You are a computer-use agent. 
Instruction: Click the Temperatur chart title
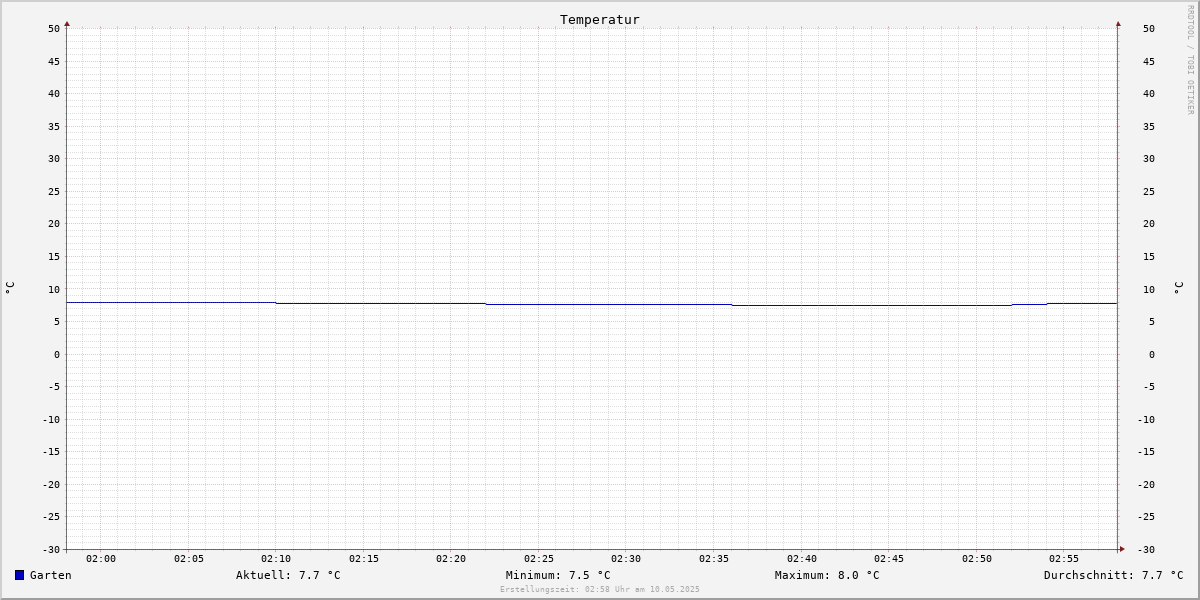click(600, 19)
